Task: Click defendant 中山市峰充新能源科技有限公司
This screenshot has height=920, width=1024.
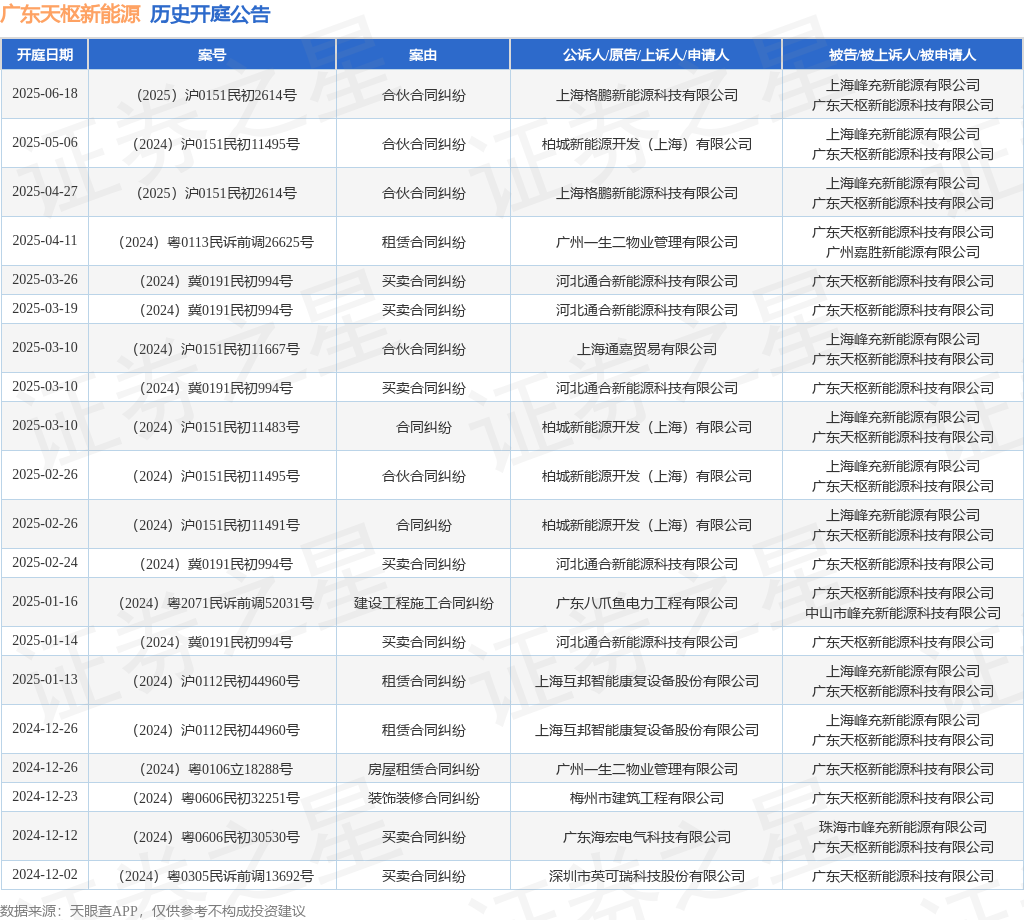Action: tap(903, 613)
